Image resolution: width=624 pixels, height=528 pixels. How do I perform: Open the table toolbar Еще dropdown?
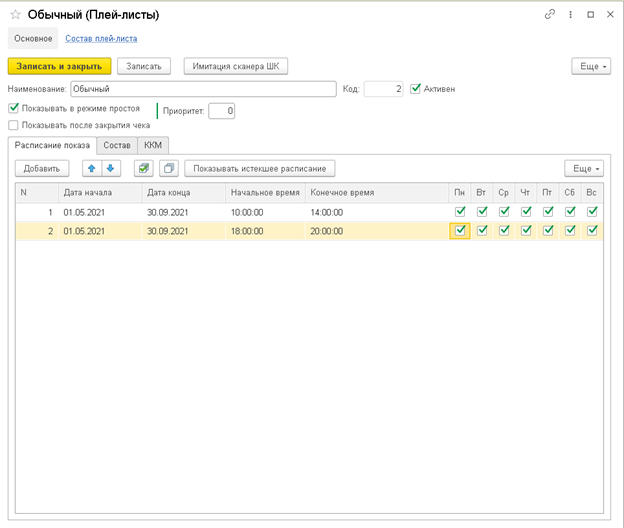583,168
